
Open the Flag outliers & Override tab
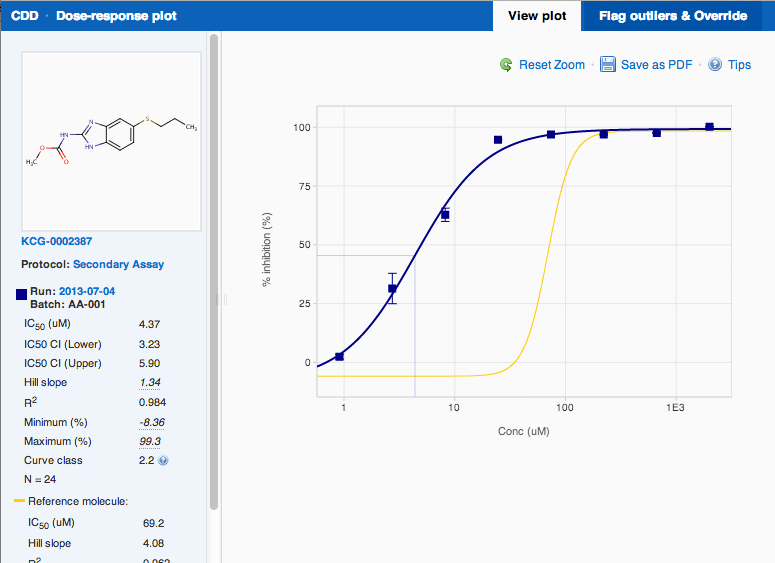pyautogui.click(x=672, y=16)
